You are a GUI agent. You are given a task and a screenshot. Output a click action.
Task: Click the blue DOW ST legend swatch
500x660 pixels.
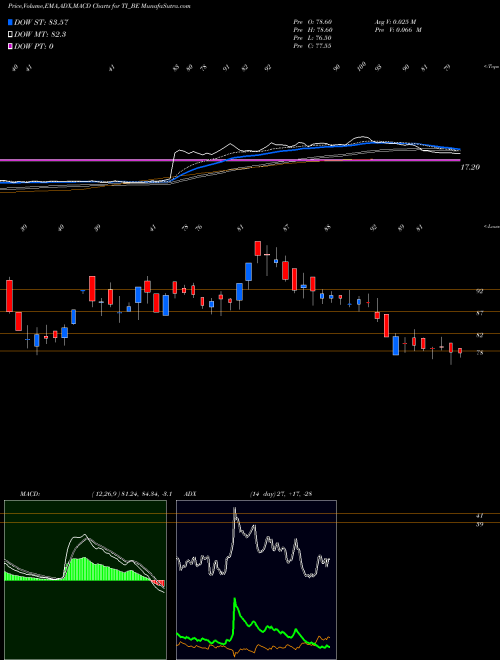tap(10, 23)
